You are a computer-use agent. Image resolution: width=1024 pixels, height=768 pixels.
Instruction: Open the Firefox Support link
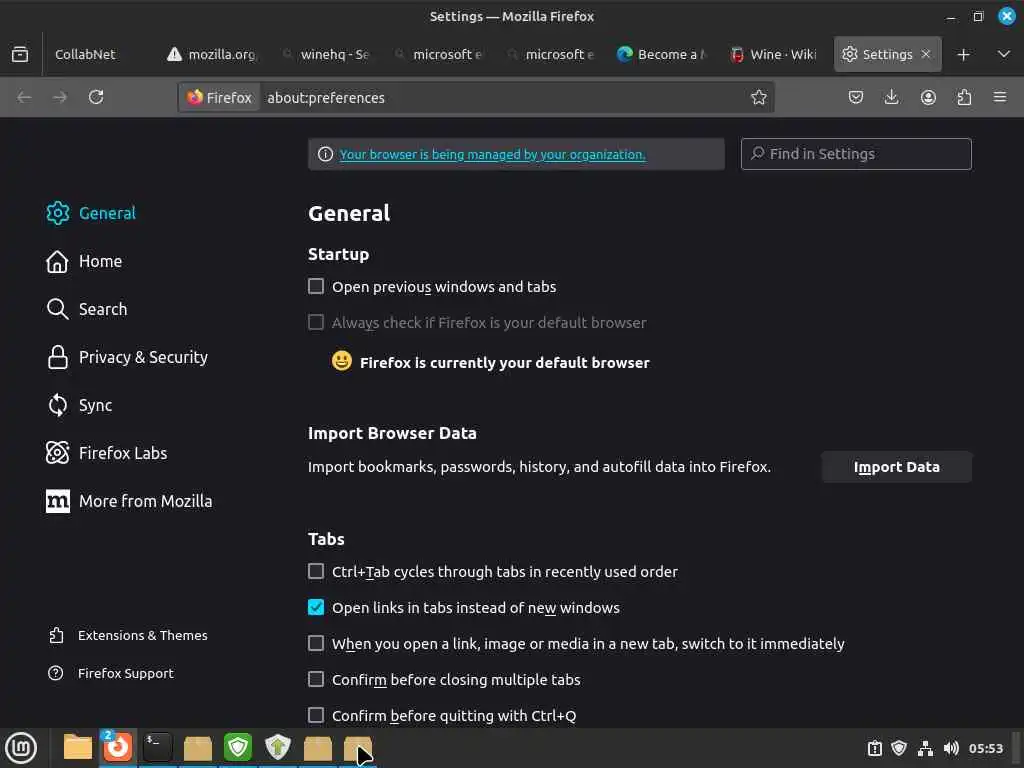111,673
